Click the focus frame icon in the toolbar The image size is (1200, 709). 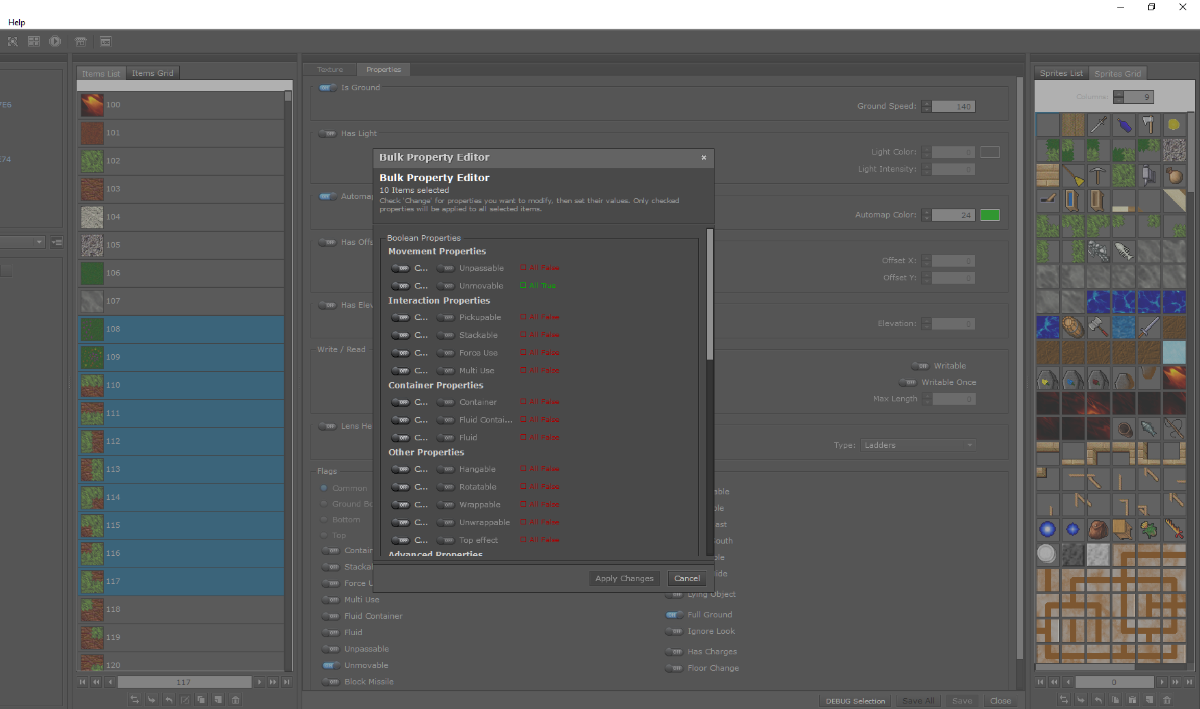(13, 41)
